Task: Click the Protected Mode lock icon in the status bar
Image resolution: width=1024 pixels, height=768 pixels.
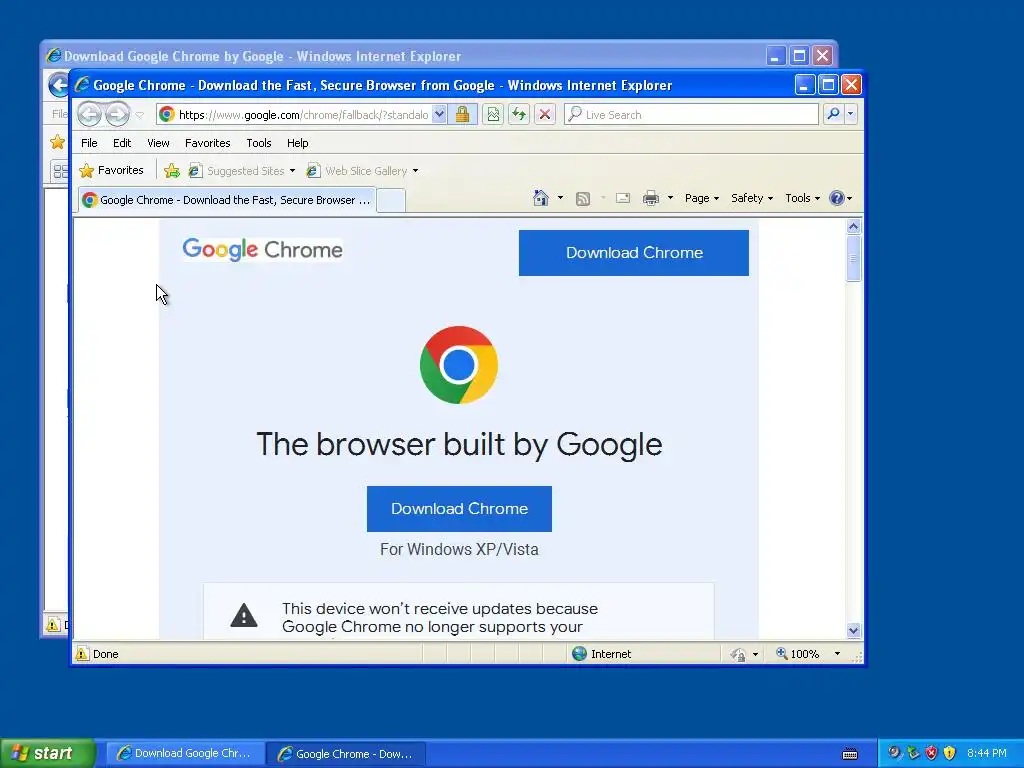Action: coord(738,654)
